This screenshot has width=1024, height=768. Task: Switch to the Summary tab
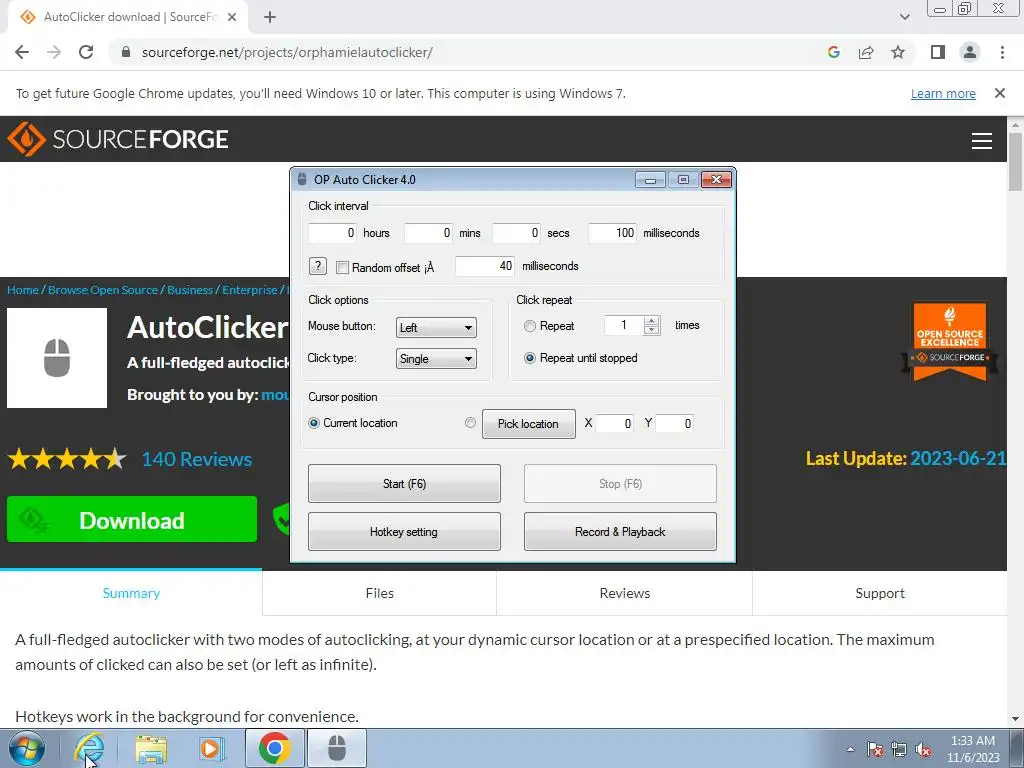point(131,593)
